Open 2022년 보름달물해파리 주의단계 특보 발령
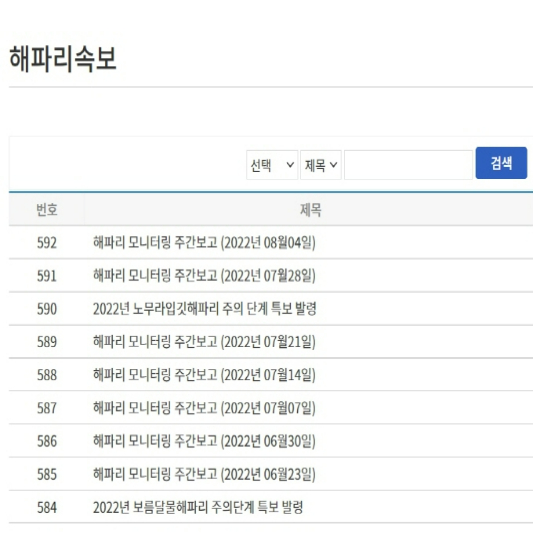Screen dimensions: 533x533 (198, 508)
